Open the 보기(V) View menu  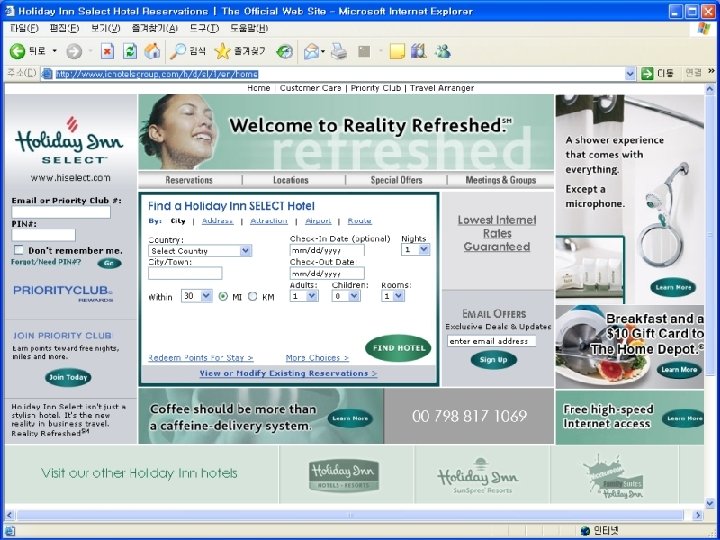[x=105, y=28]
